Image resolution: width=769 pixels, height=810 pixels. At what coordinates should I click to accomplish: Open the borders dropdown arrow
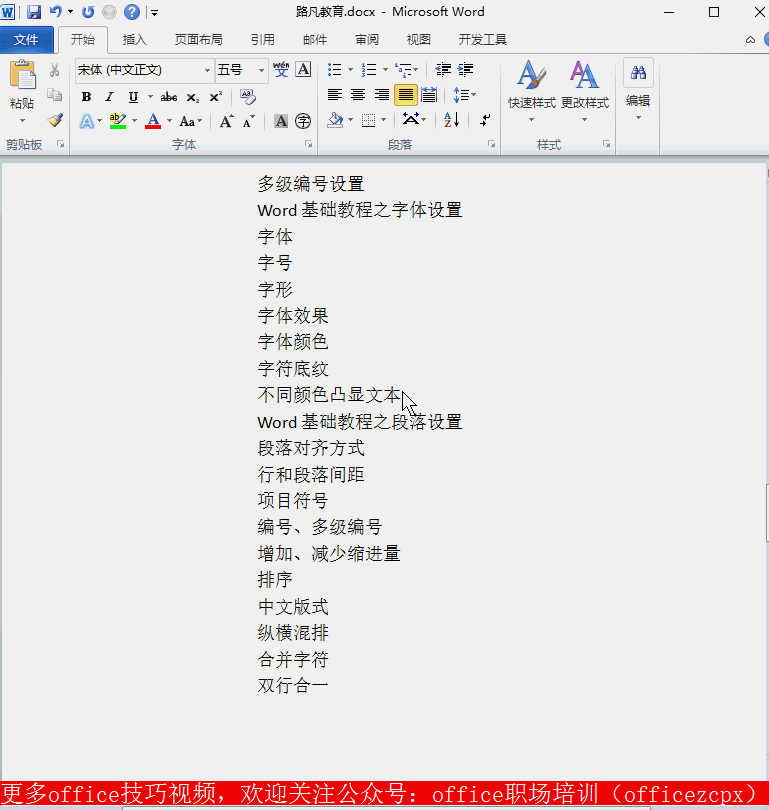[383, 120]
